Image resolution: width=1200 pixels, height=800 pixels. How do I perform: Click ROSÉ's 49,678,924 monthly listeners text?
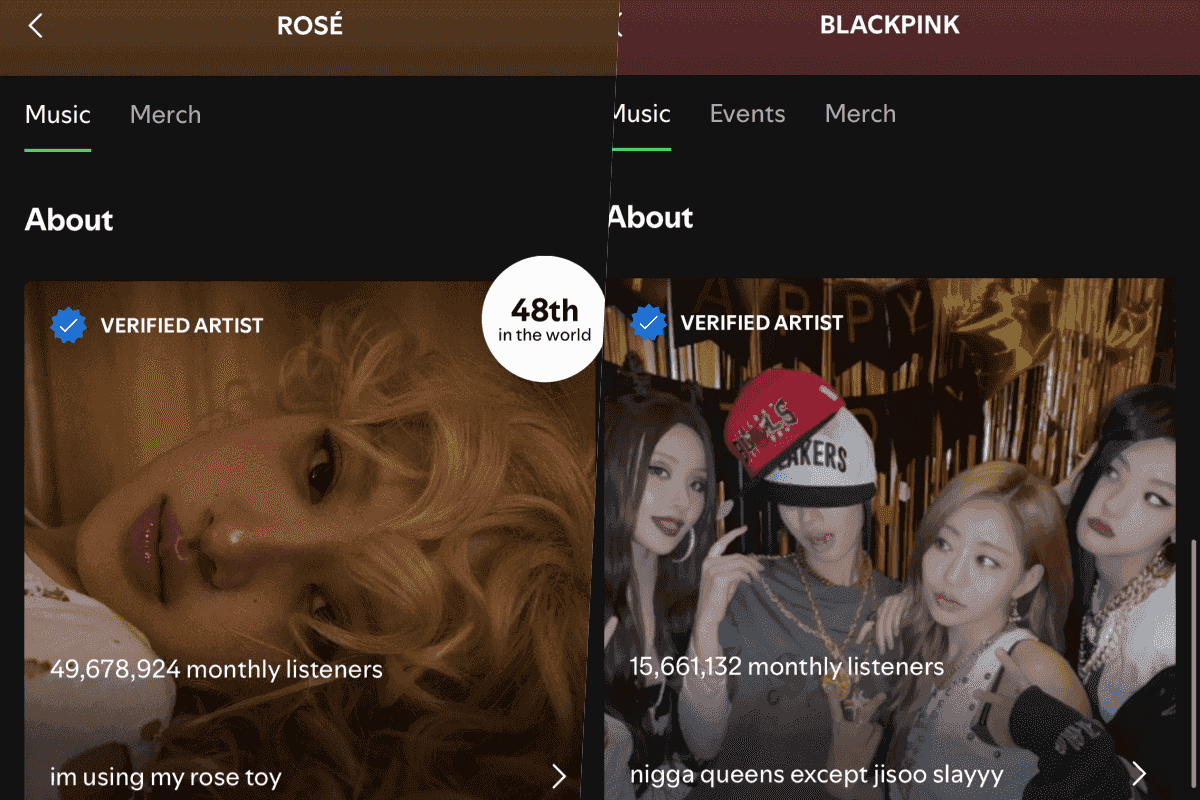216,669
